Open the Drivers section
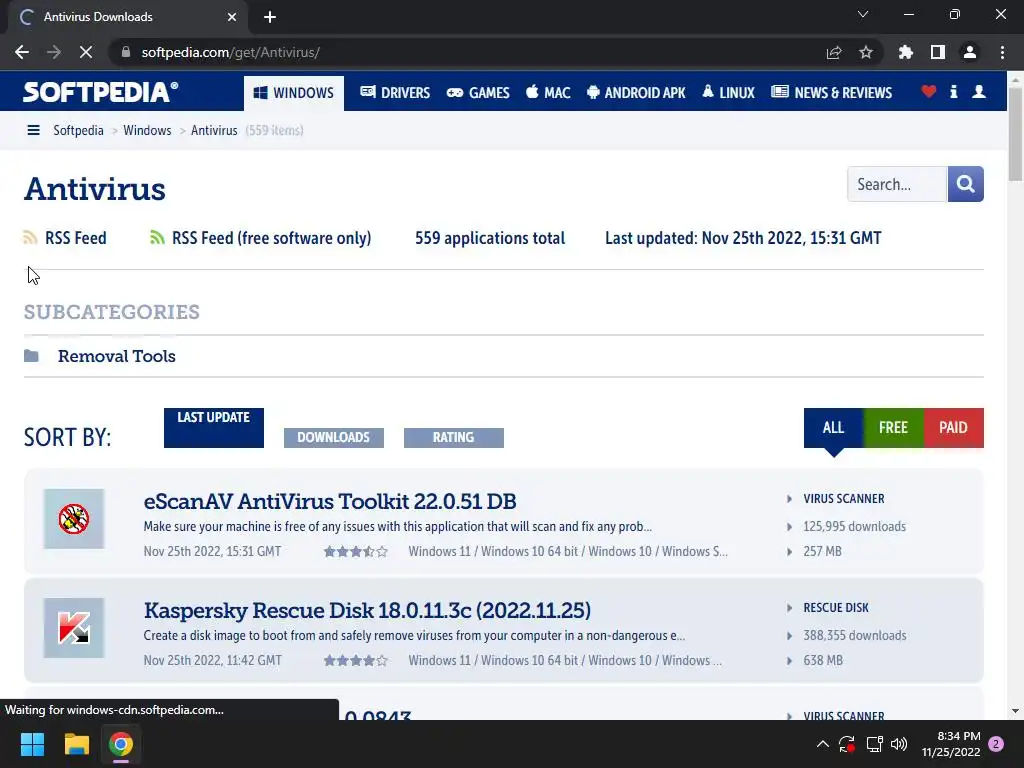1024x768 pixels. point(395,93)
